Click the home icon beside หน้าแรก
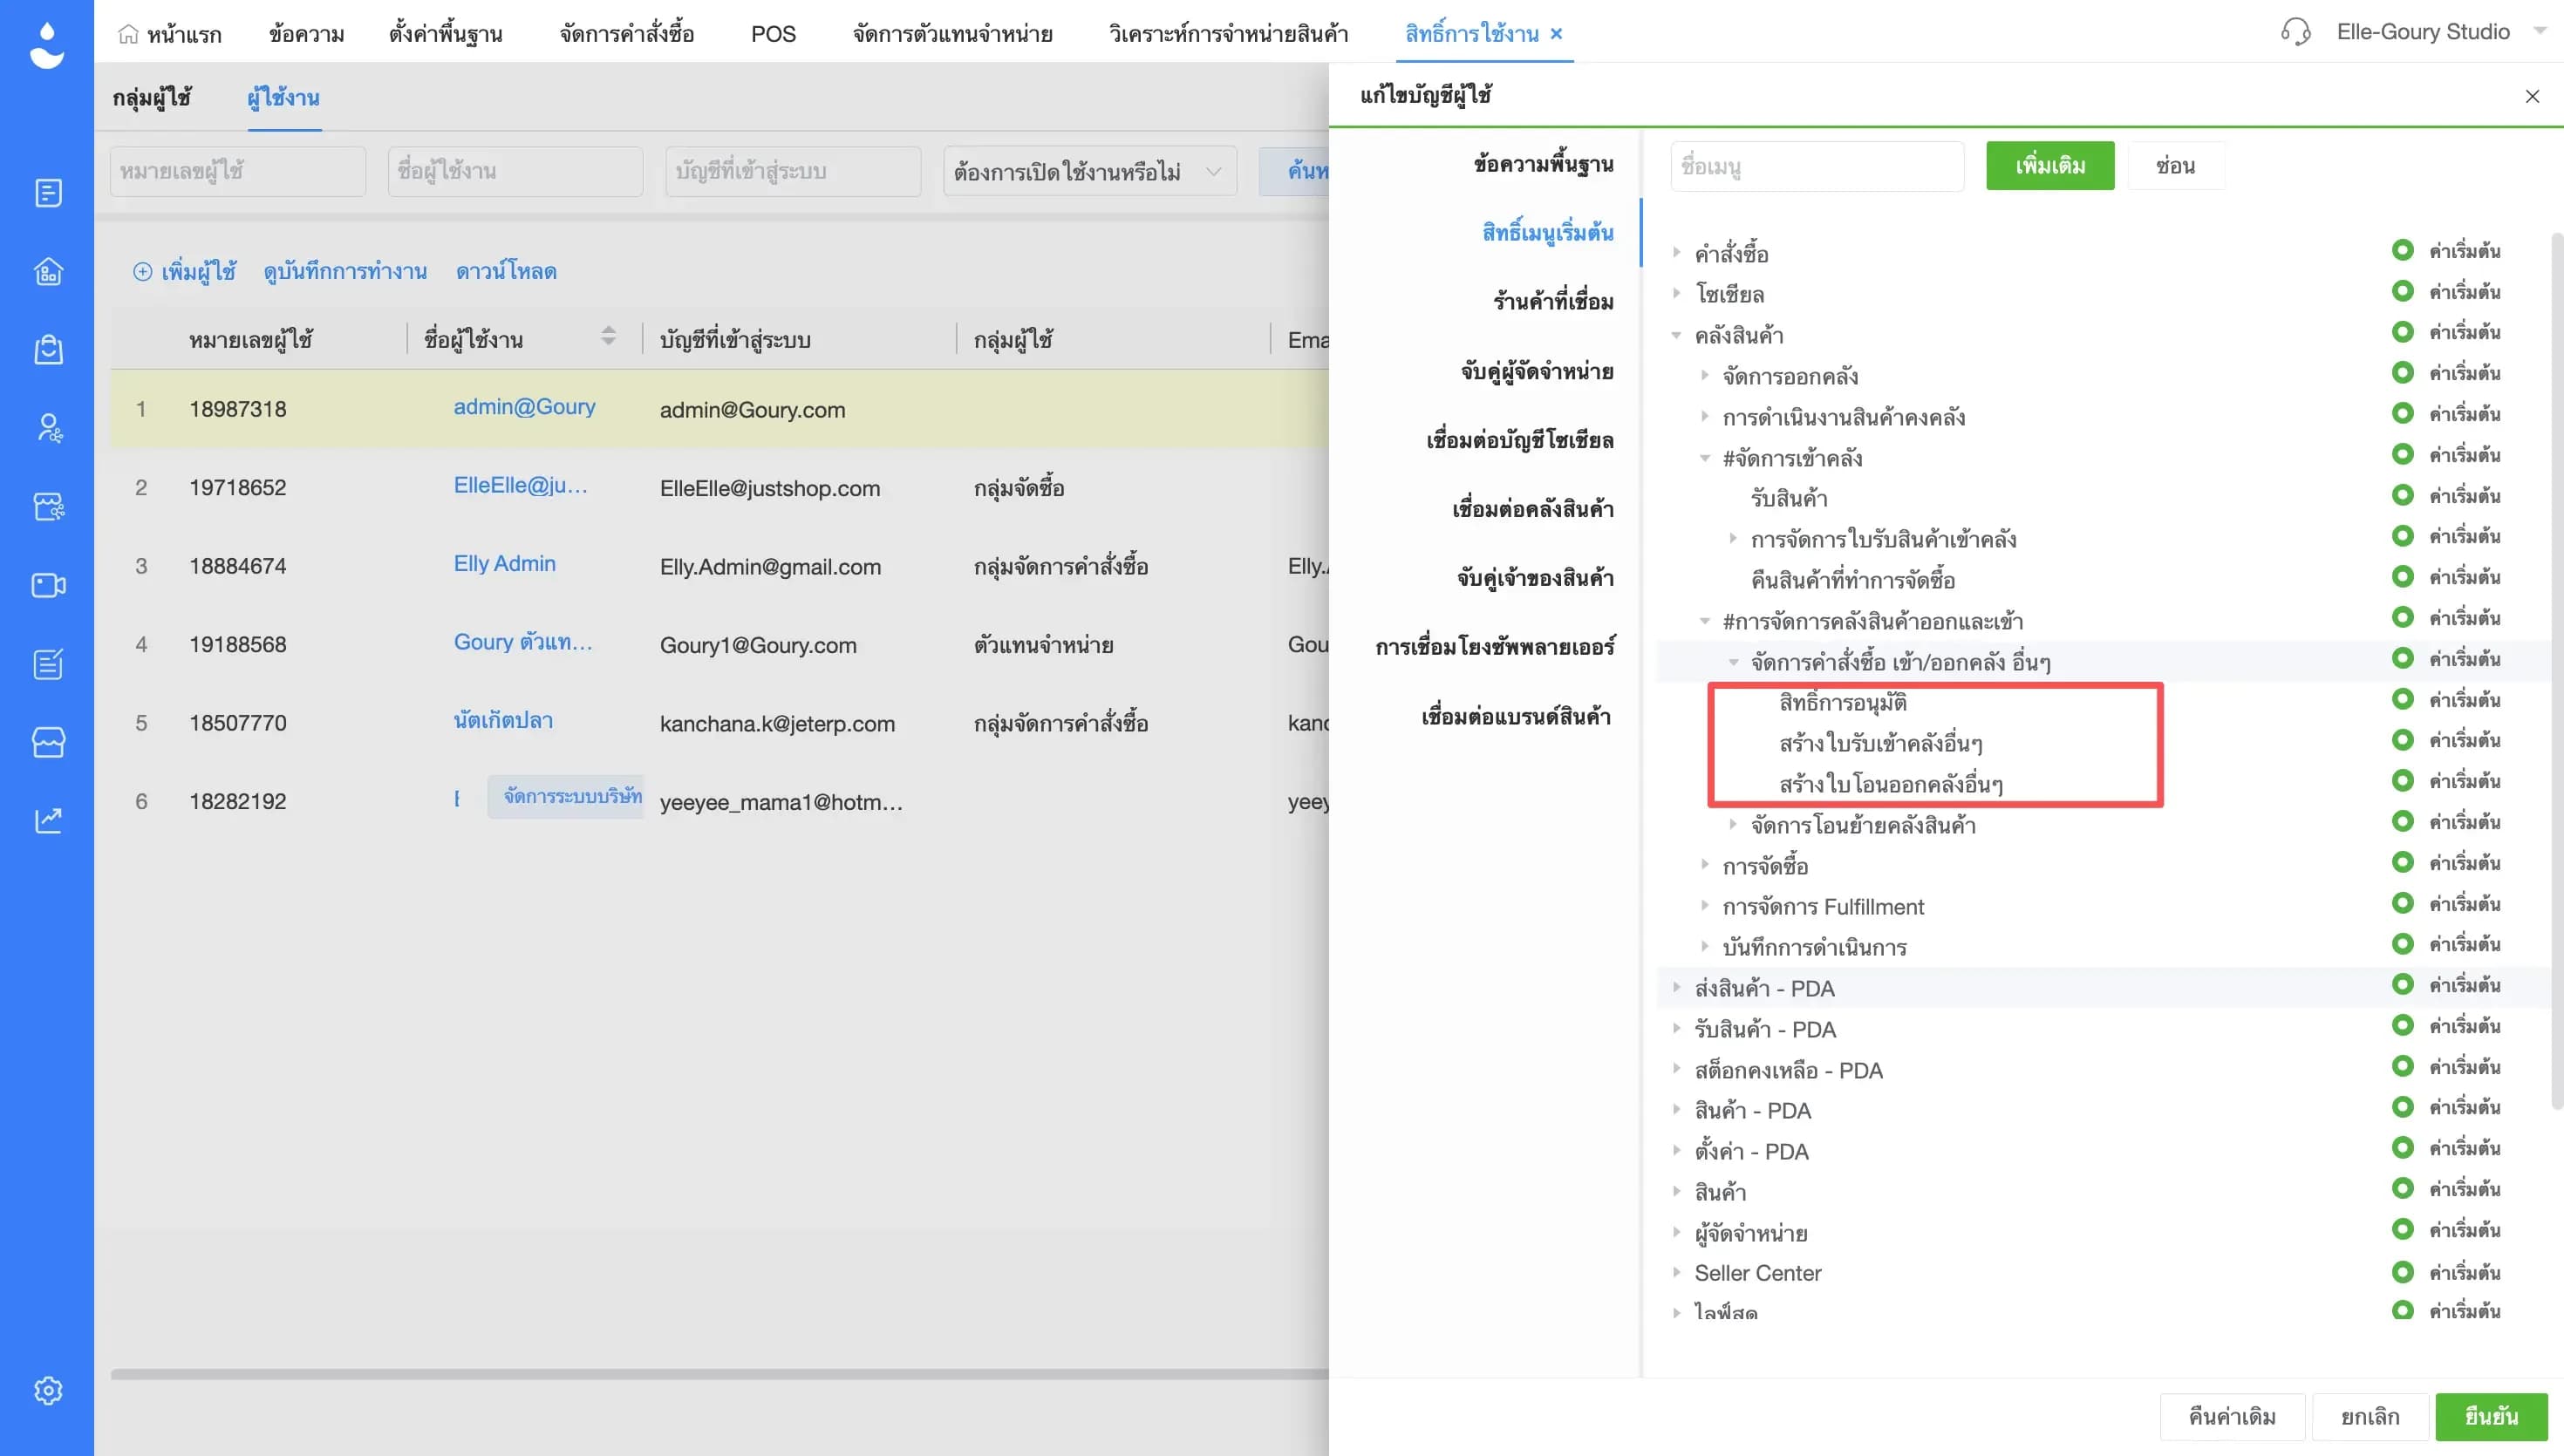The width and height of the screenshot is (2564, 1456). pos(128,34)
